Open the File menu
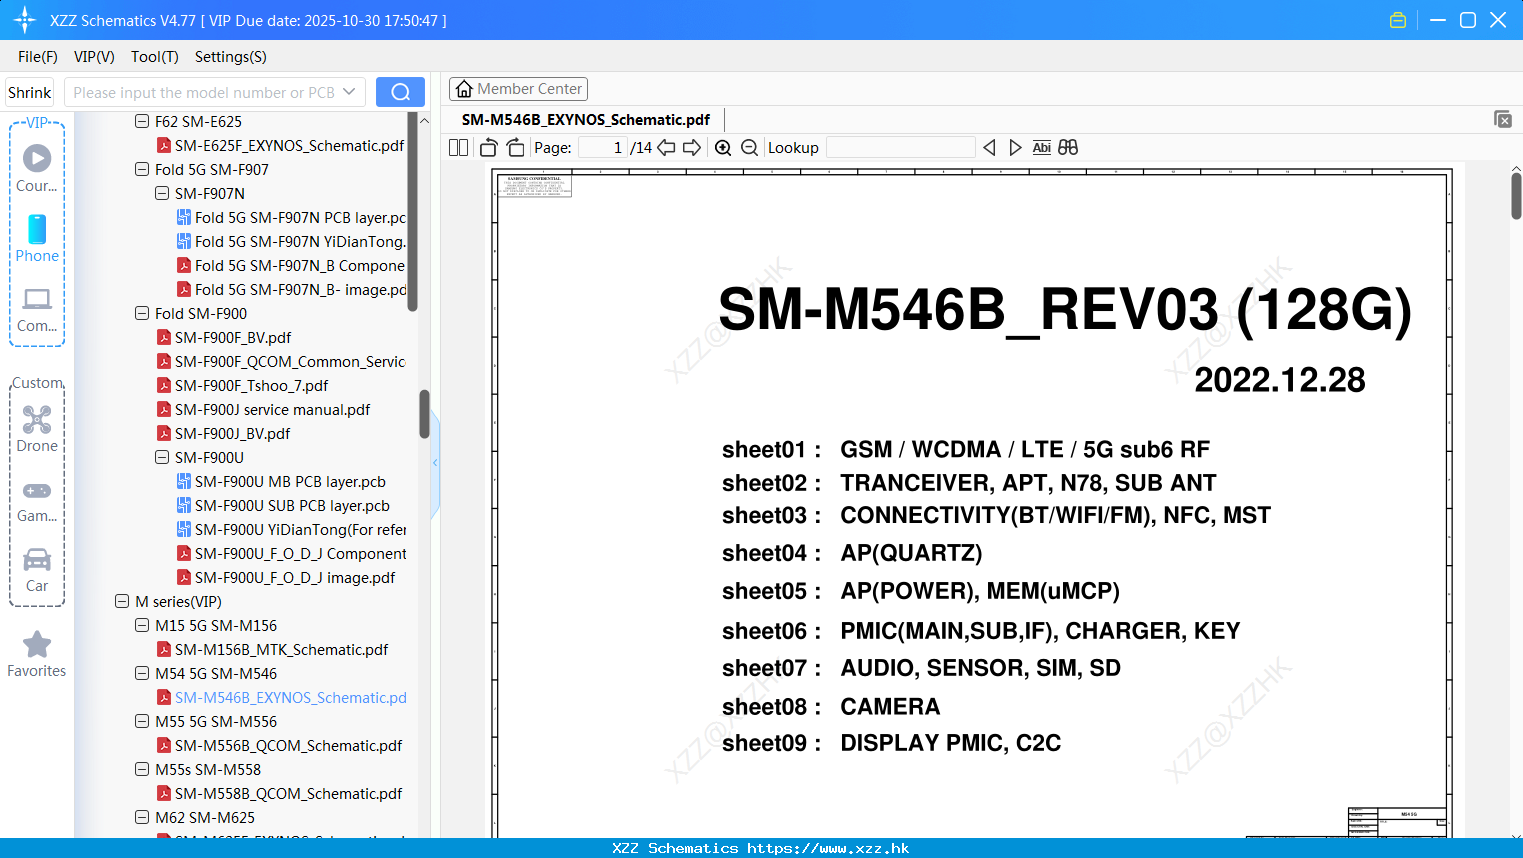This screenshot has width=1523, height=858. pos(38,57)
